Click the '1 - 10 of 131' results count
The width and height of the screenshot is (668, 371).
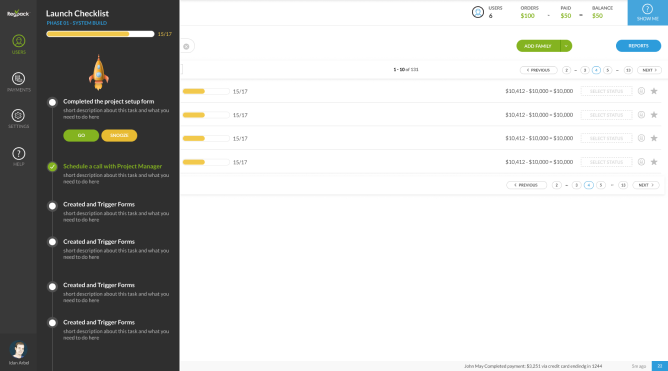click(x=406, y=69)
